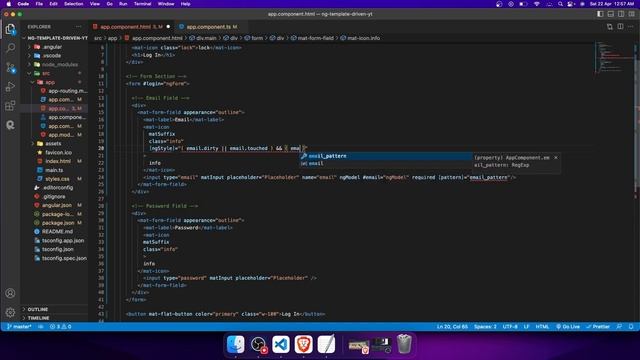Open the Run menu
640x360 pixels.
click(x=123, y=4)
